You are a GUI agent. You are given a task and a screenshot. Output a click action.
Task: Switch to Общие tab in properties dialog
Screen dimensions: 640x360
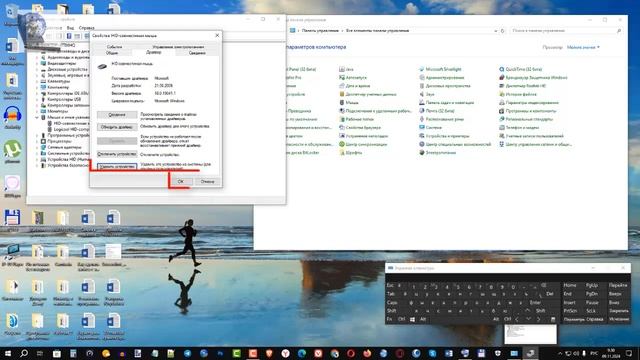point(112,53)
